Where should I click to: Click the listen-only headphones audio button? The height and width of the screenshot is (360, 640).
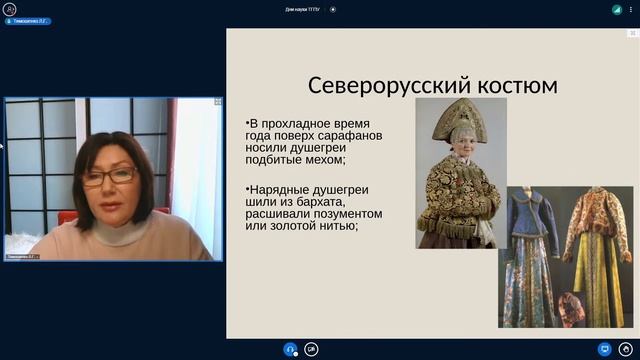click(x=291, y=349)
